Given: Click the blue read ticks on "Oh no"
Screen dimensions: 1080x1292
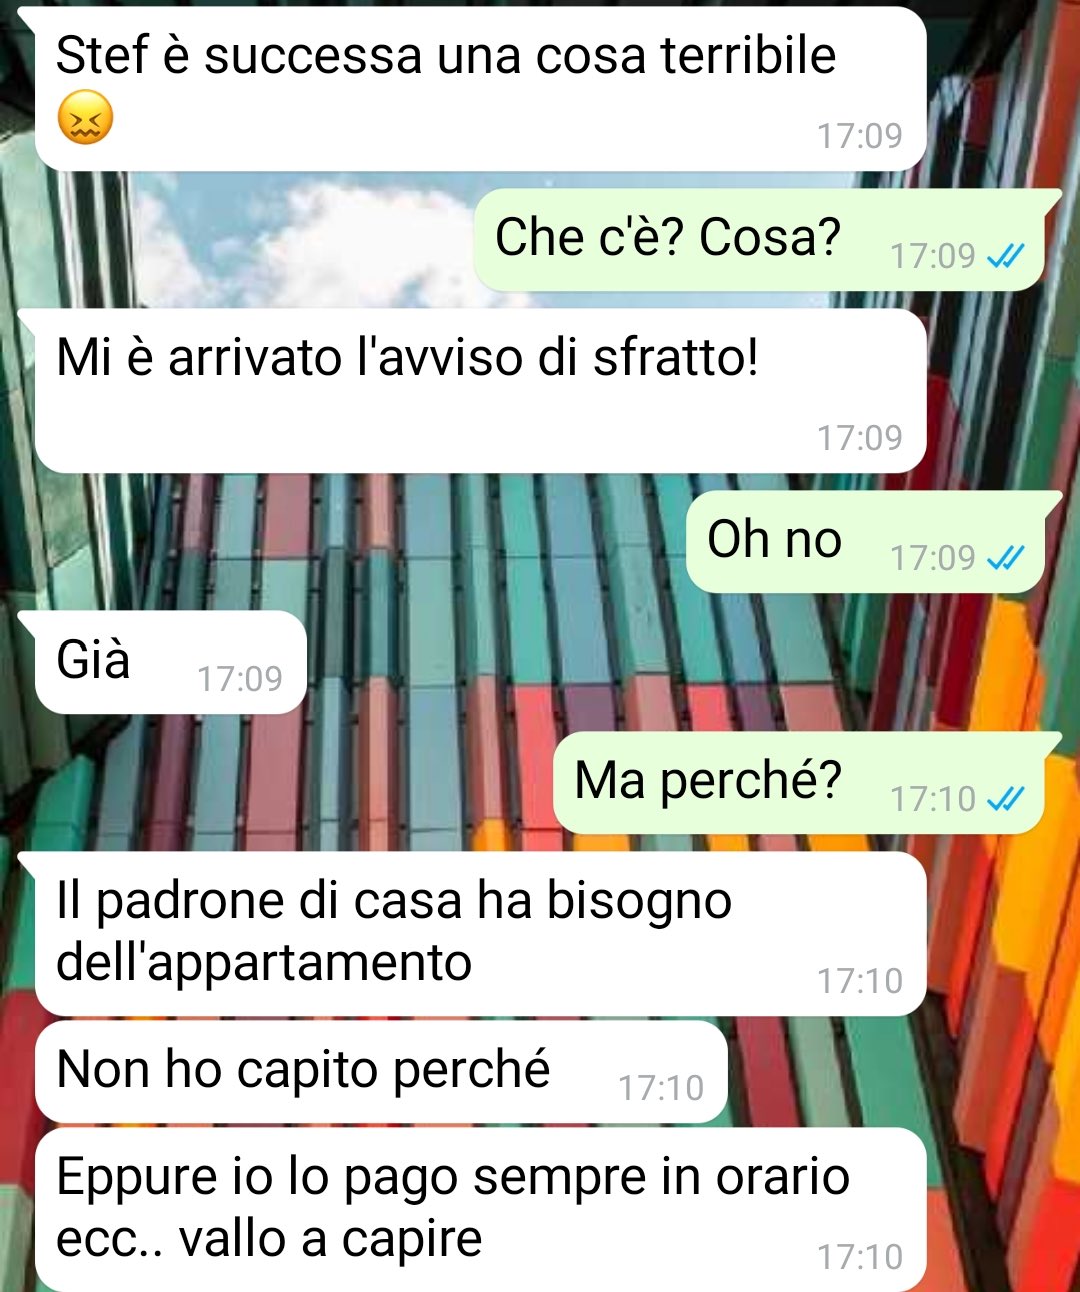Looking at the screenshot, I should [1005, 558].
